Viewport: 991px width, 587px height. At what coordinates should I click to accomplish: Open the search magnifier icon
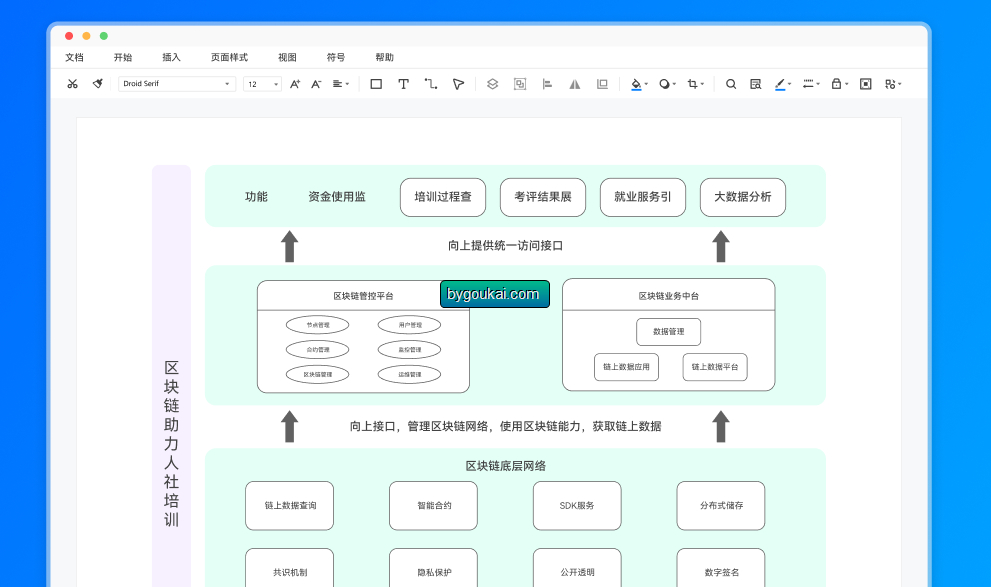(731, 84)
